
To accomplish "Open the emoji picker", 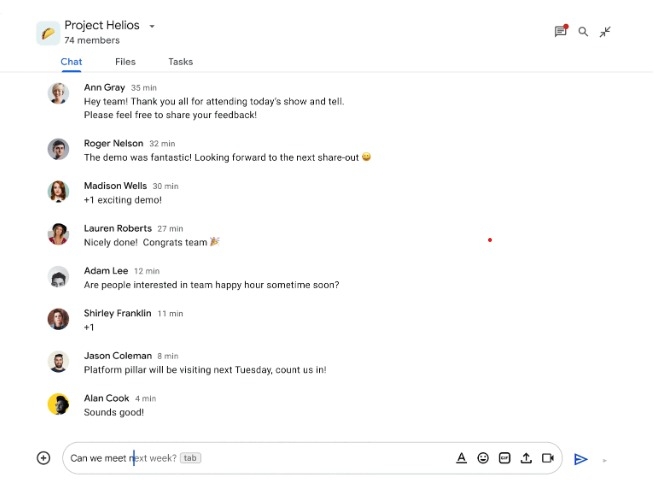I will (483, 458).
